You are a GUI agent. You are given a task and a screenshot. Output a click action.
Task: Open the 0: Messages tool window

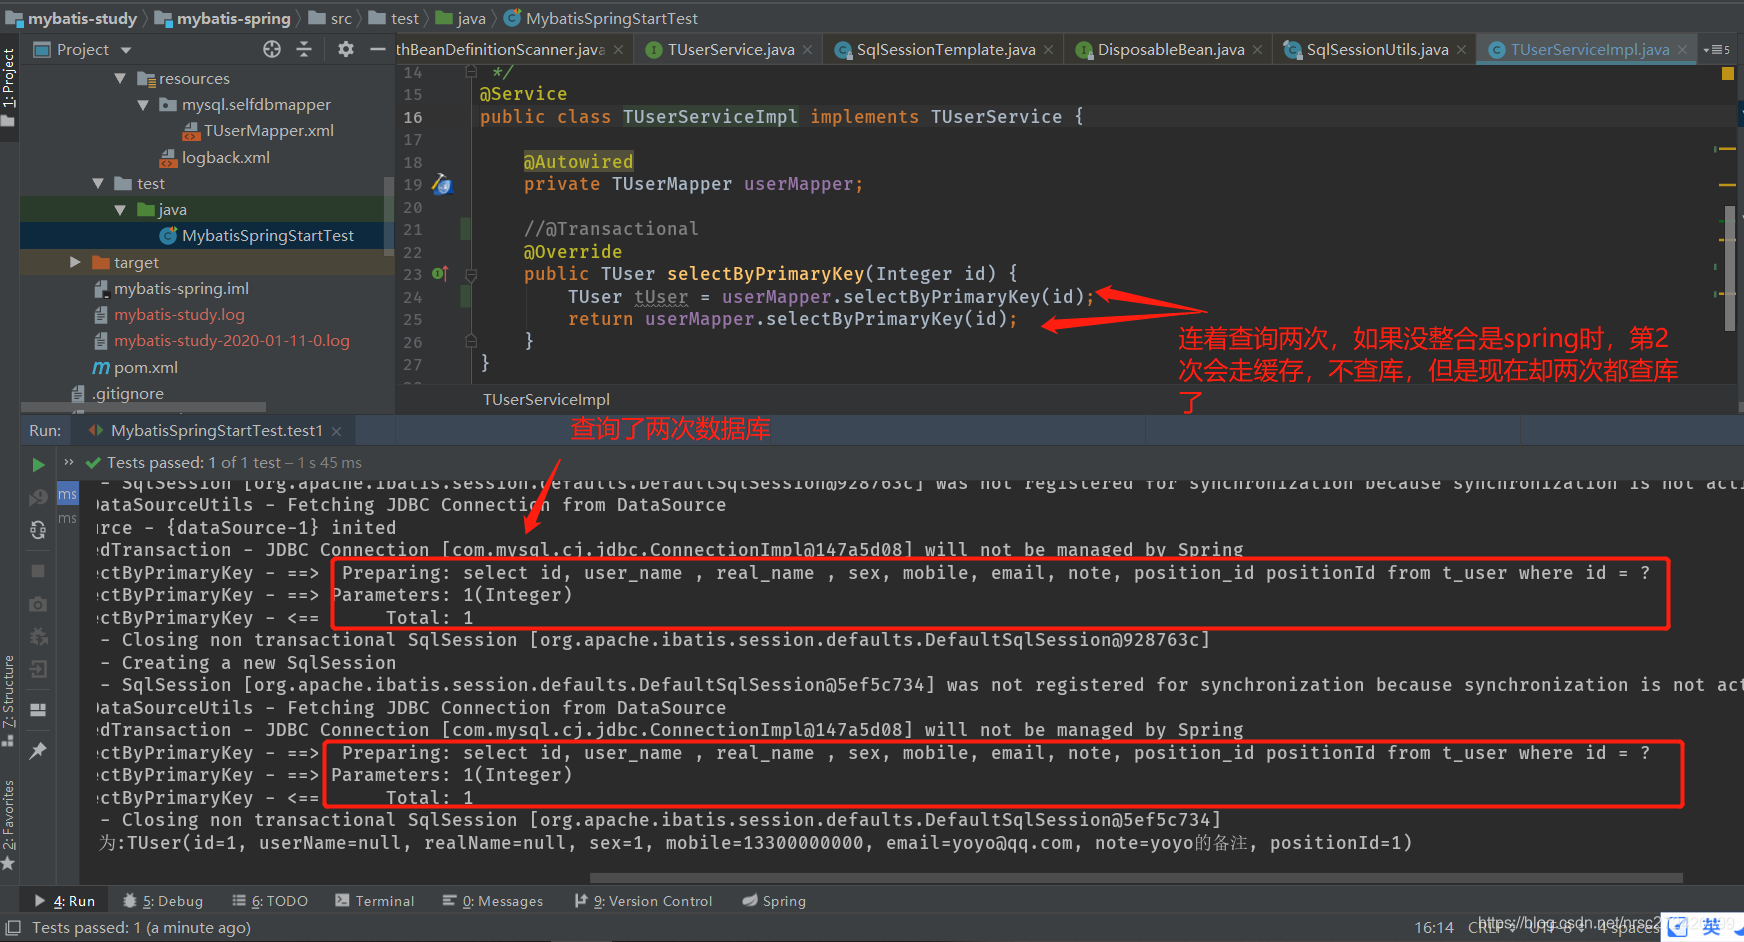click(x=493, y=901)
